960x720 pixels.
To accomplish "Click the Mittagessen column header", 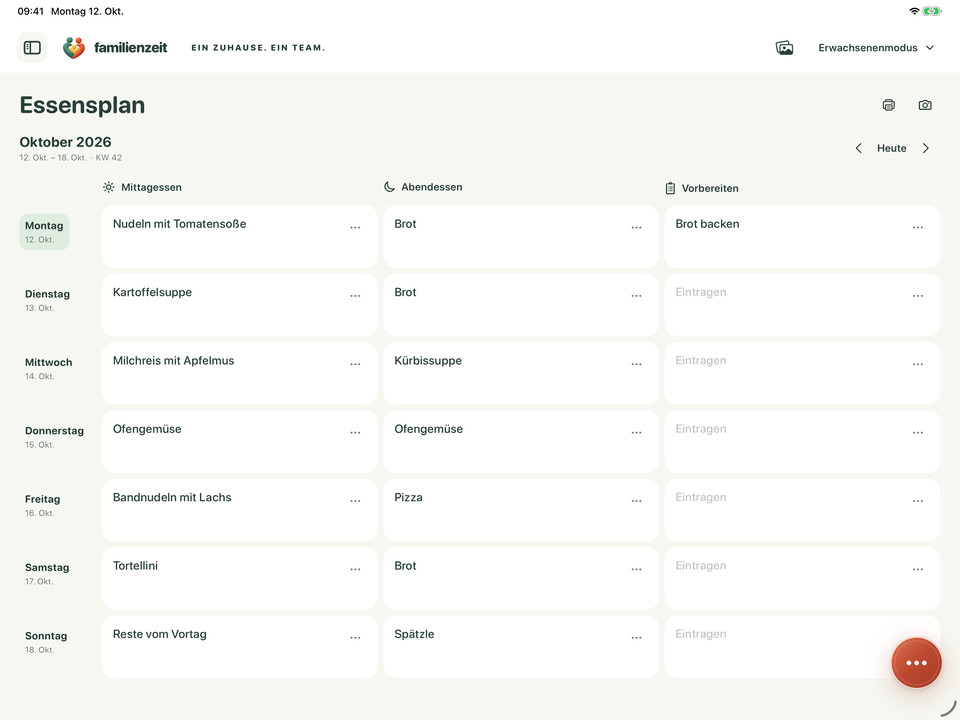I will [143, 187].
